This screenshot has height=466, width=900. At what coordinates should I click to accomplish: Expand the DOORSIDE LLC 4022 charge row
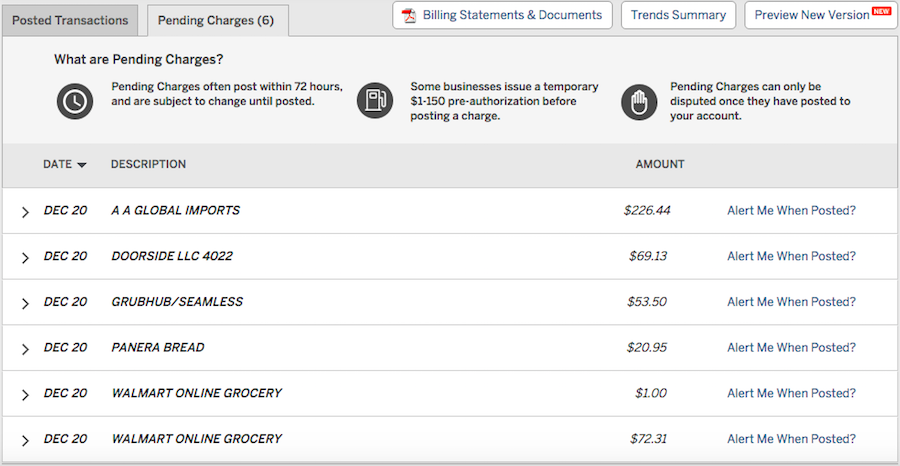pyautogui.click(x=25, y=258)
